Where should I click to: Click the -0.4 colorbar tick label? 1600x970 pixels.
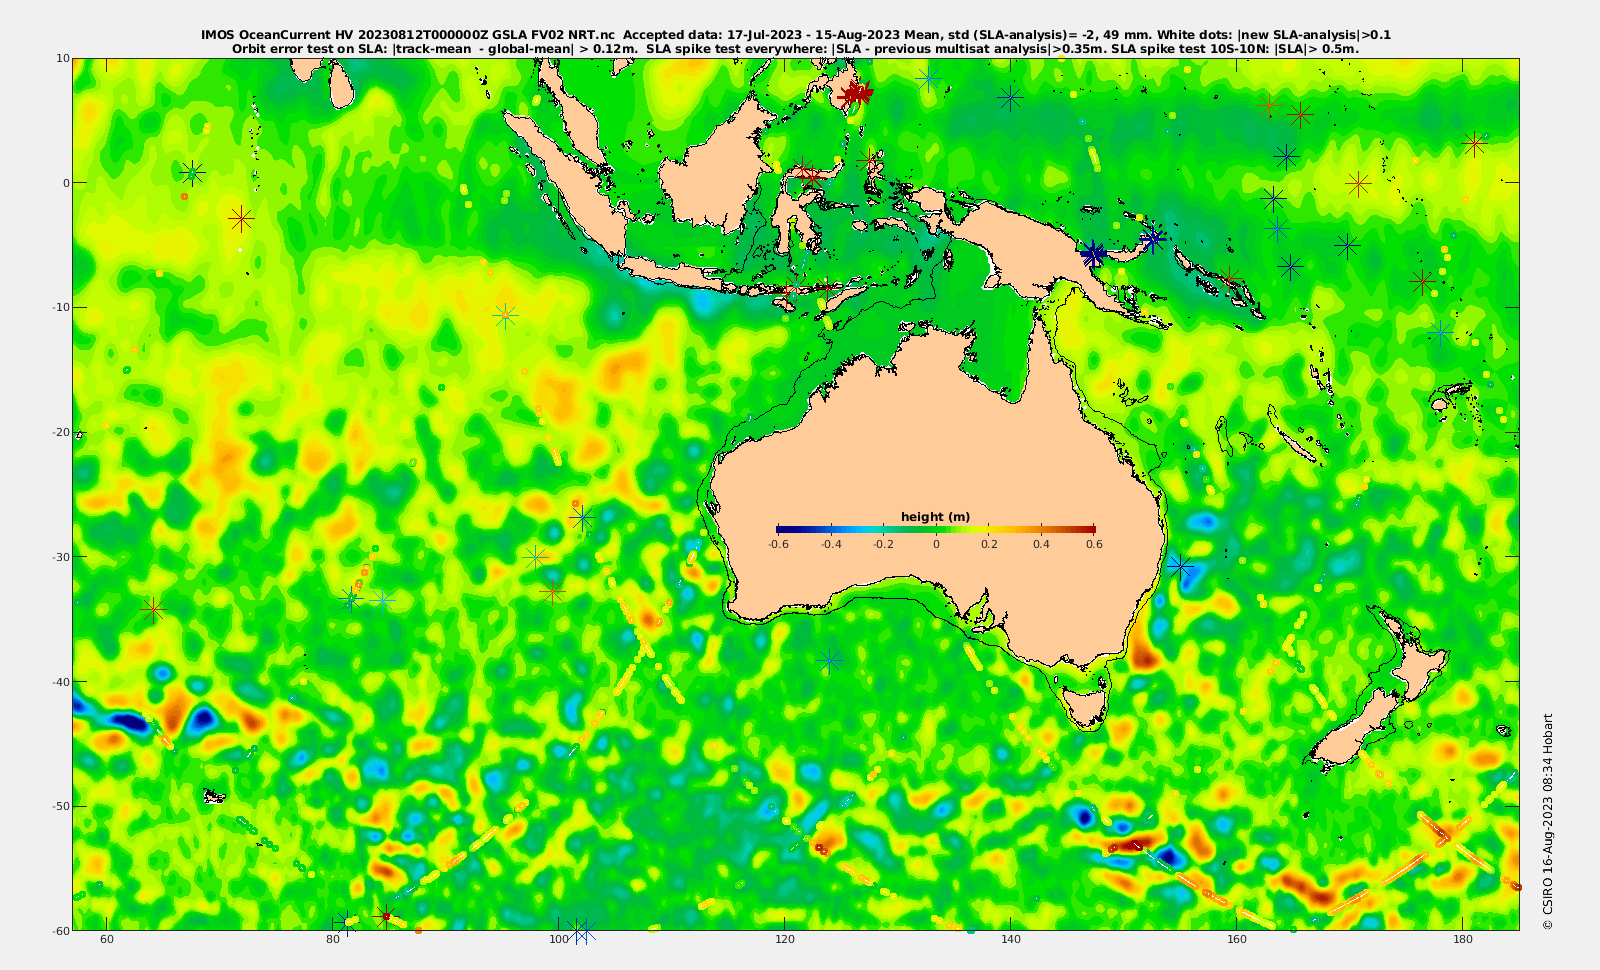click(831, 544)
